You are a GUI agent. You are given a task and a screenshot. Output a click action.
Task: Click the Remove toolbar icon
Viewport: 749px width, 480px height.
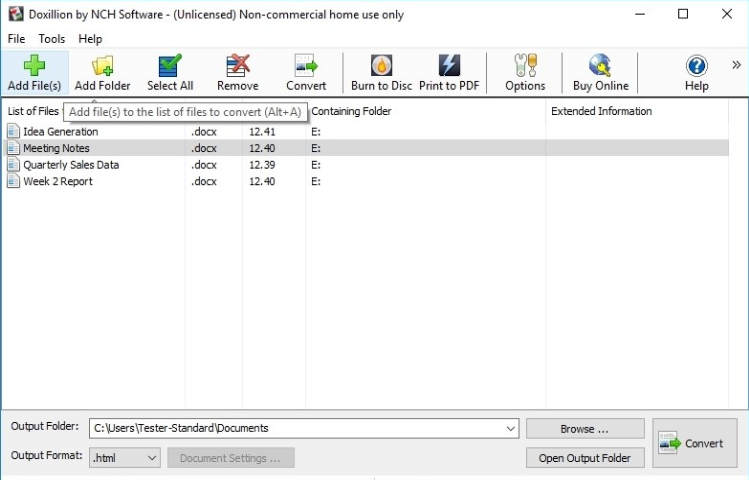coord(238,65)
